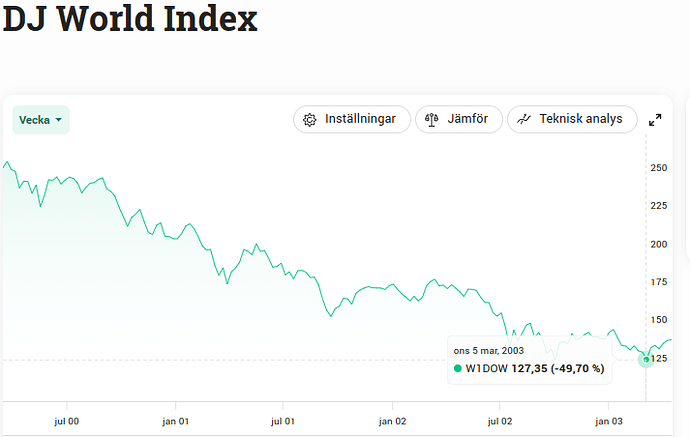The width and height of the screenshot is (690, 437).
Task: Select the jul 01 date label
Action: coord(284,422)
